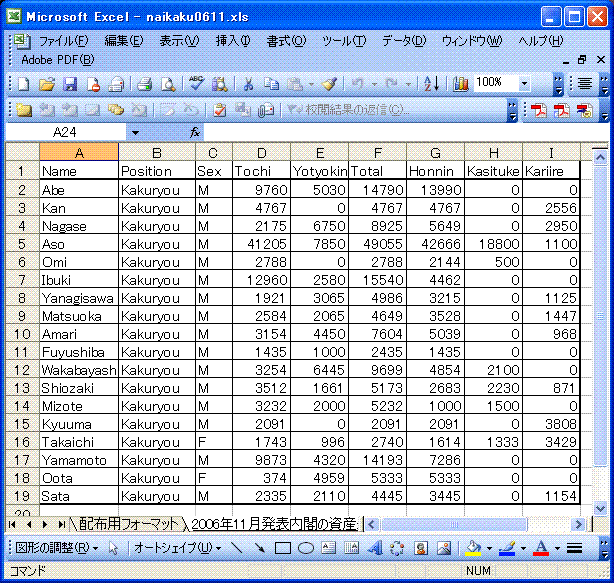The image size is (614, 583).
Task: Launch the Chart Wizard icon
Action: click(461, 84)
